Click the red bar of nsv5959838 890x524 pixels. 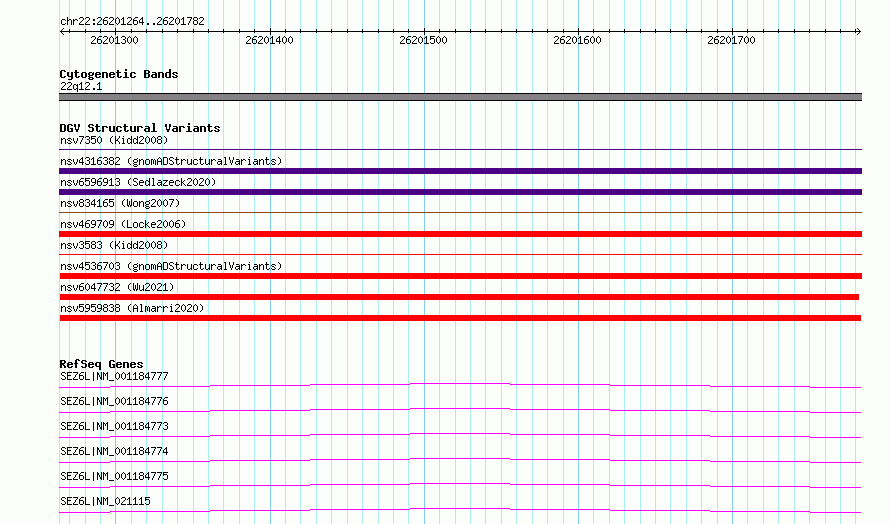[x=460, y=318]
